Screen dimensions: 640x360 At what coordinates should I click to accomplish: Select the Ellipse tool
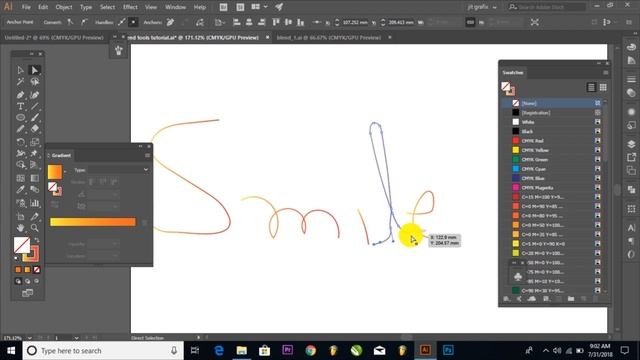[x=20, y=118]
